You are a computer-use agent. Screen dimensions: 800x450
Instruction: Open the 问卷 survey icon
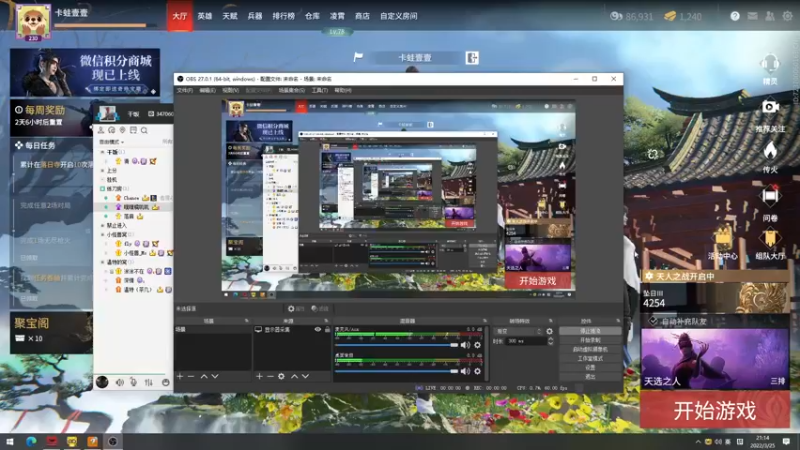click(x=770, y=196)
